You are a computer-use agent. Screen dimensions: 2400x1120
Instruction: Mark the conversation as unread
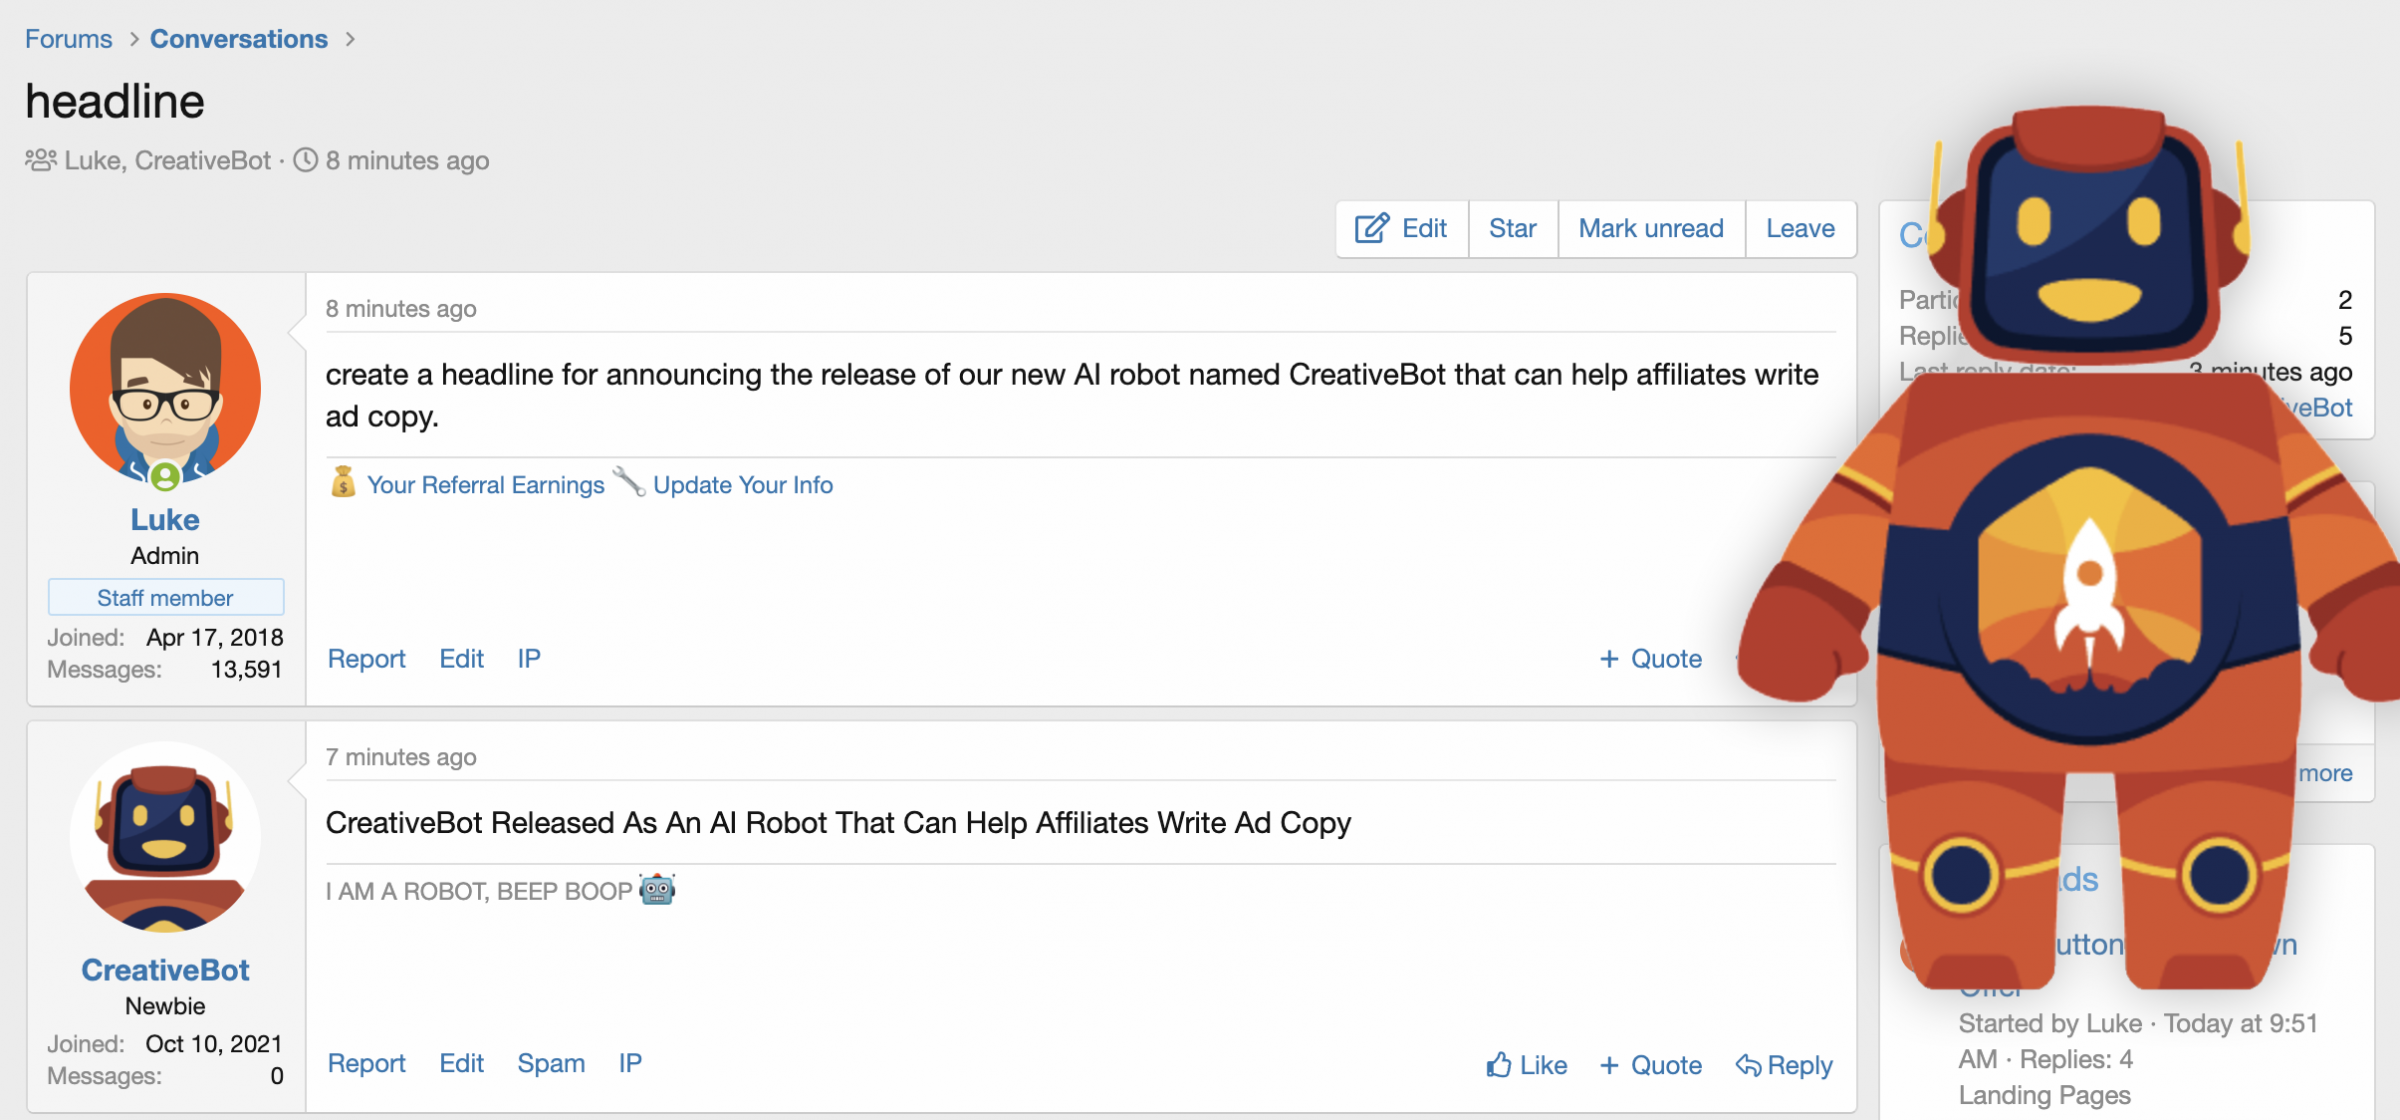(x=1651, y=229)
